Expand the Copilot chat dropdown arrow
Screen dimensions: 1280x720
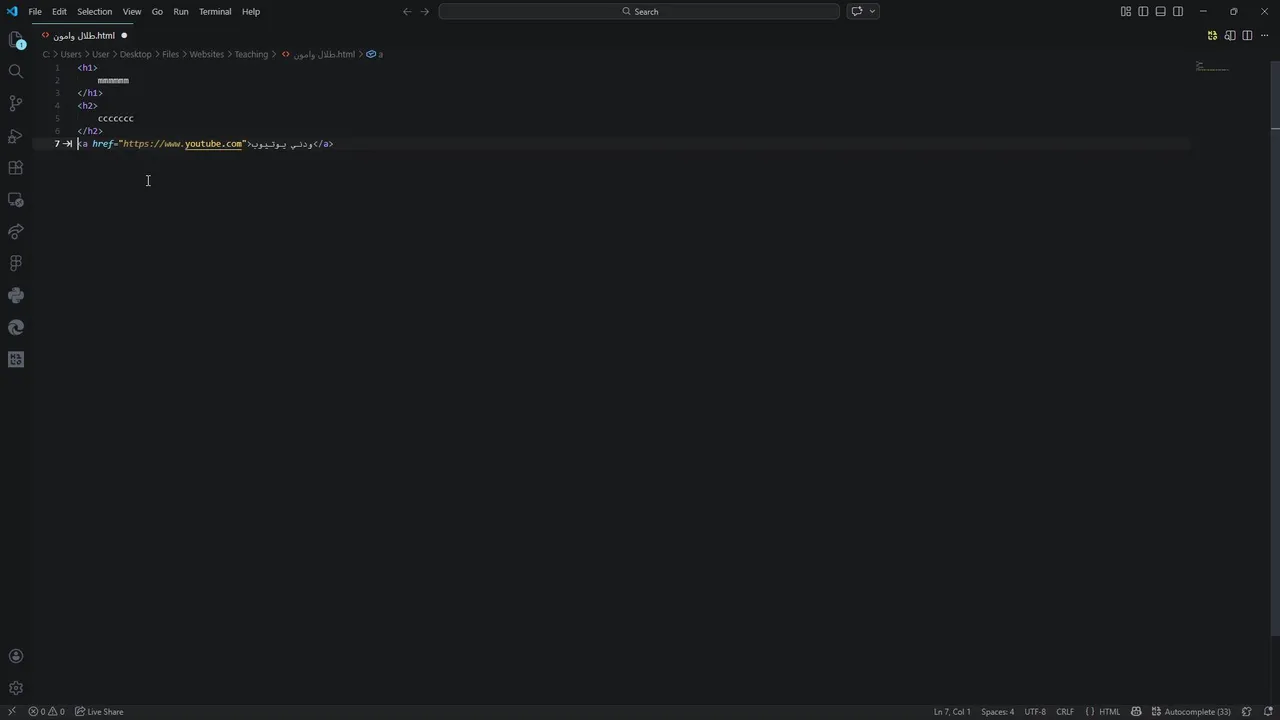(873, 11)
